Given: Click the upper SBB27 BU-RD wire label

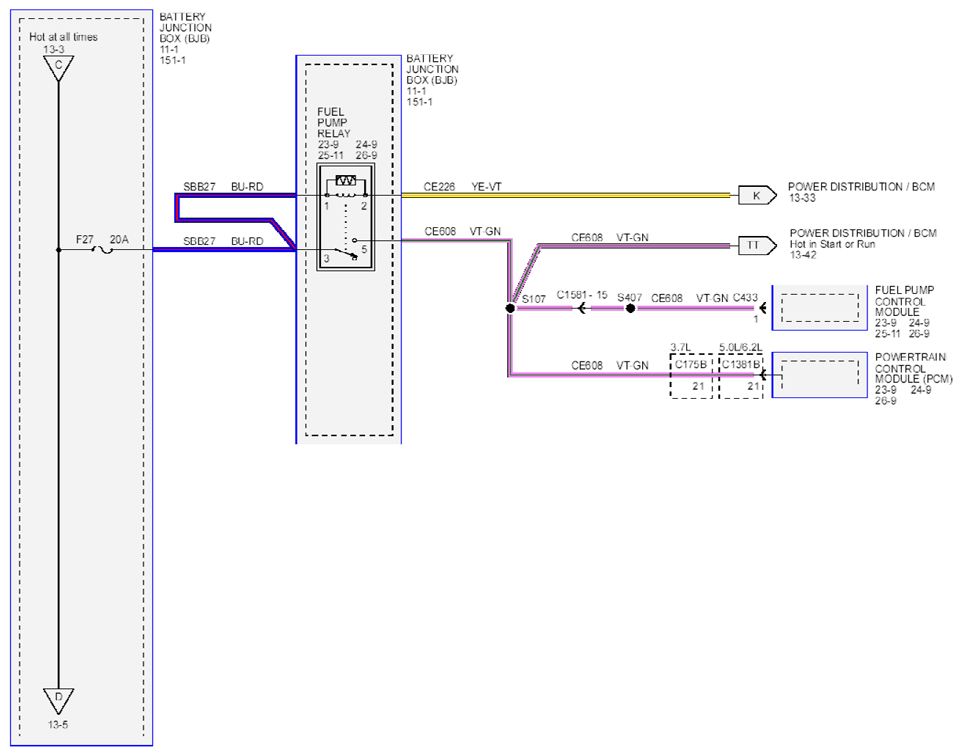Looking at the screenshot, I should coord(223,187).
